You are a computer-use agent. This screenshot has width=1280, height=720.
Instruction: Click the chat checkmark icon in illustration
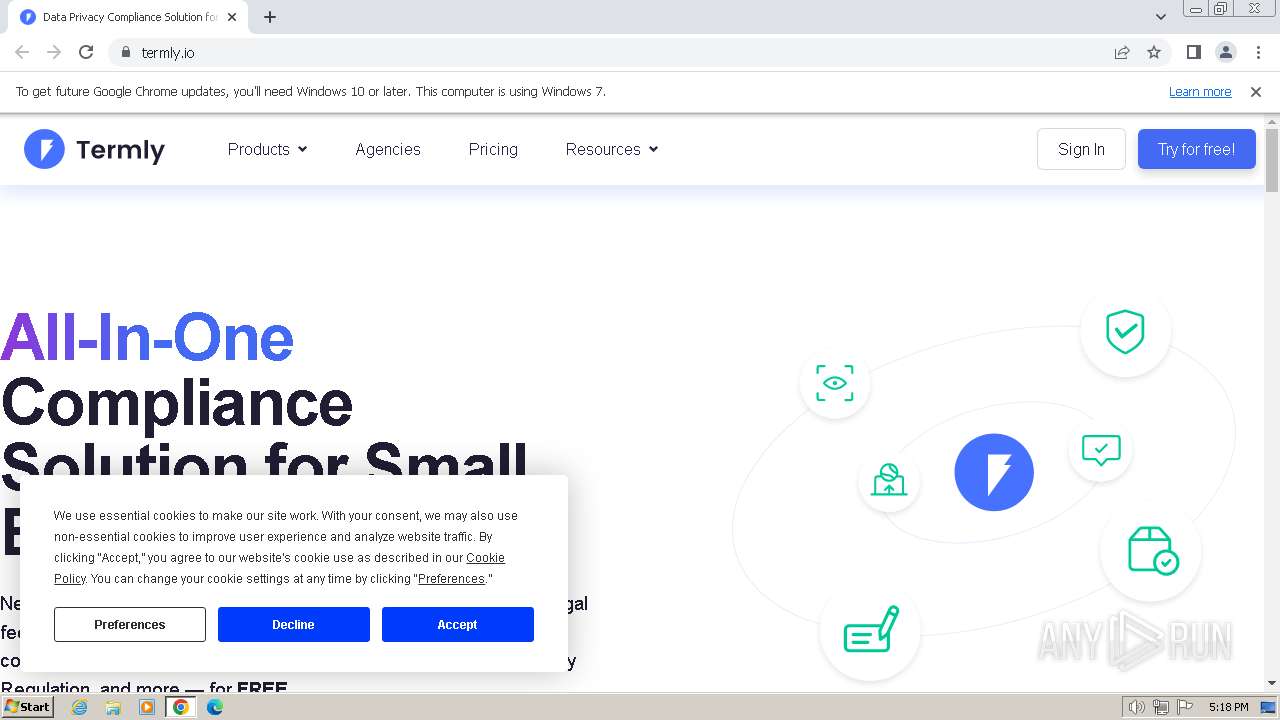coord(1100,450)
